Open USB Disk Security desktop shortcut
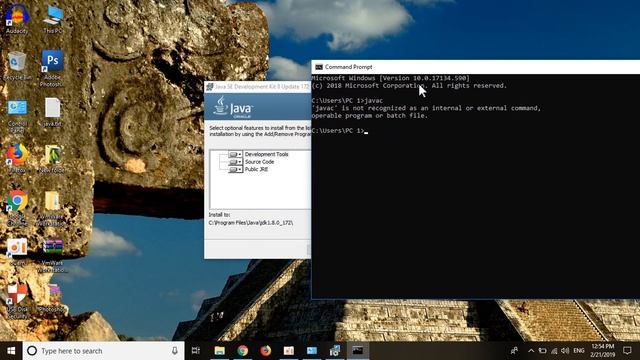The width and height of the screenshot is (640, 360). (17, 301)
